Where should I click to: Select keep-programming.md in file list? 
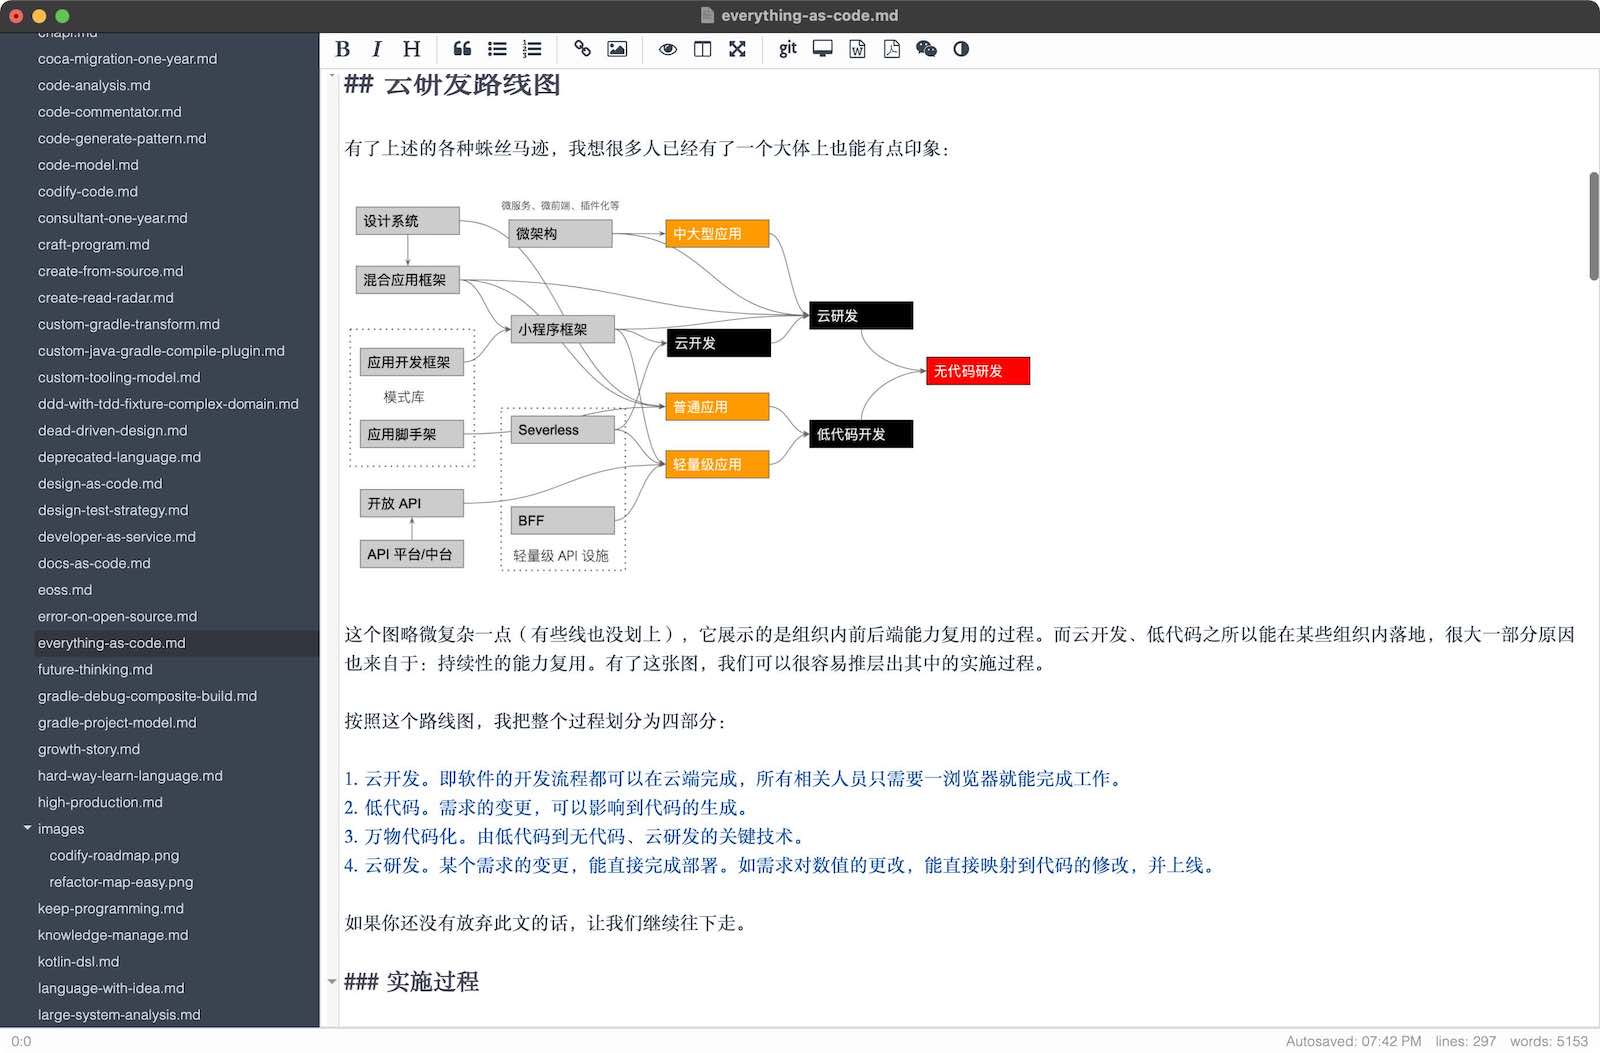pos(110,908)
